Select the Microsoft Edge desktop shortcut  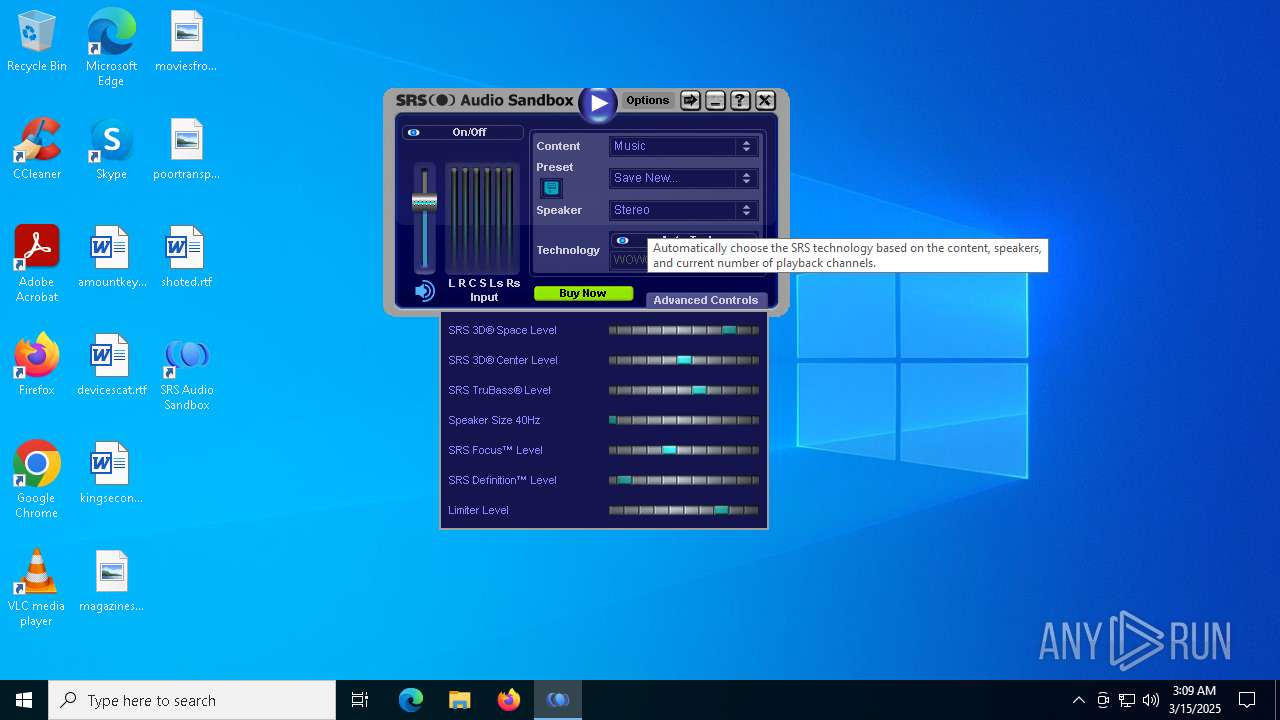111,48
